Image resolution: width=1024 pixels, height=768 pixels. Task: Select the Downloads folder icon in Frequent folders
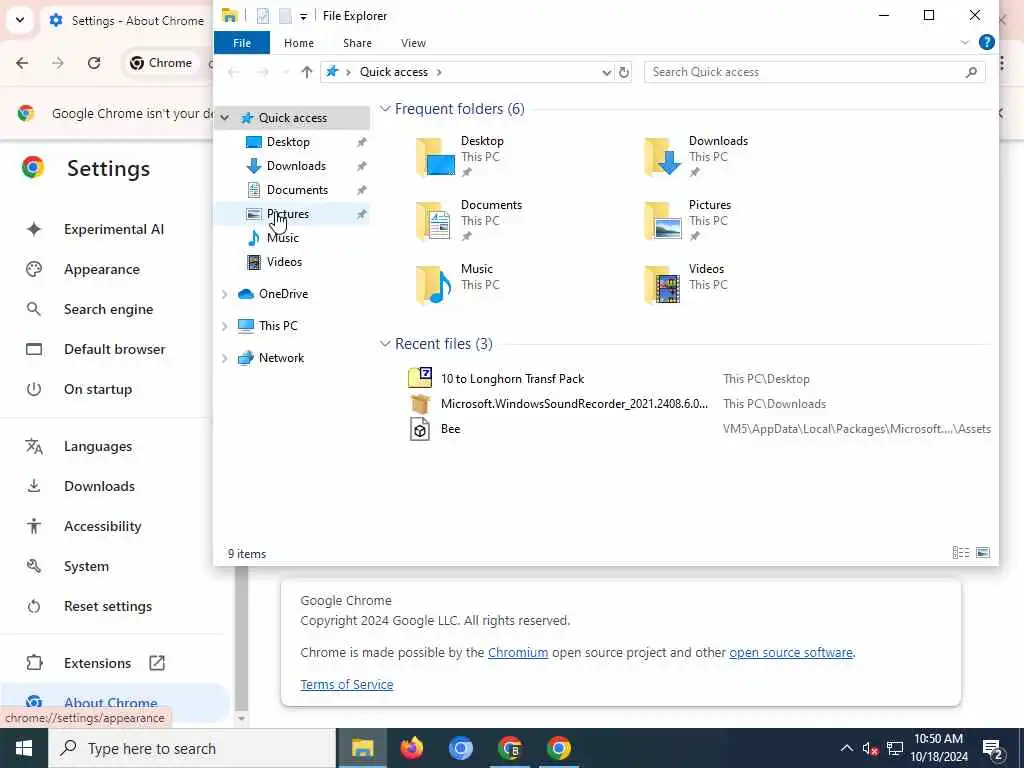coord(663,157)
